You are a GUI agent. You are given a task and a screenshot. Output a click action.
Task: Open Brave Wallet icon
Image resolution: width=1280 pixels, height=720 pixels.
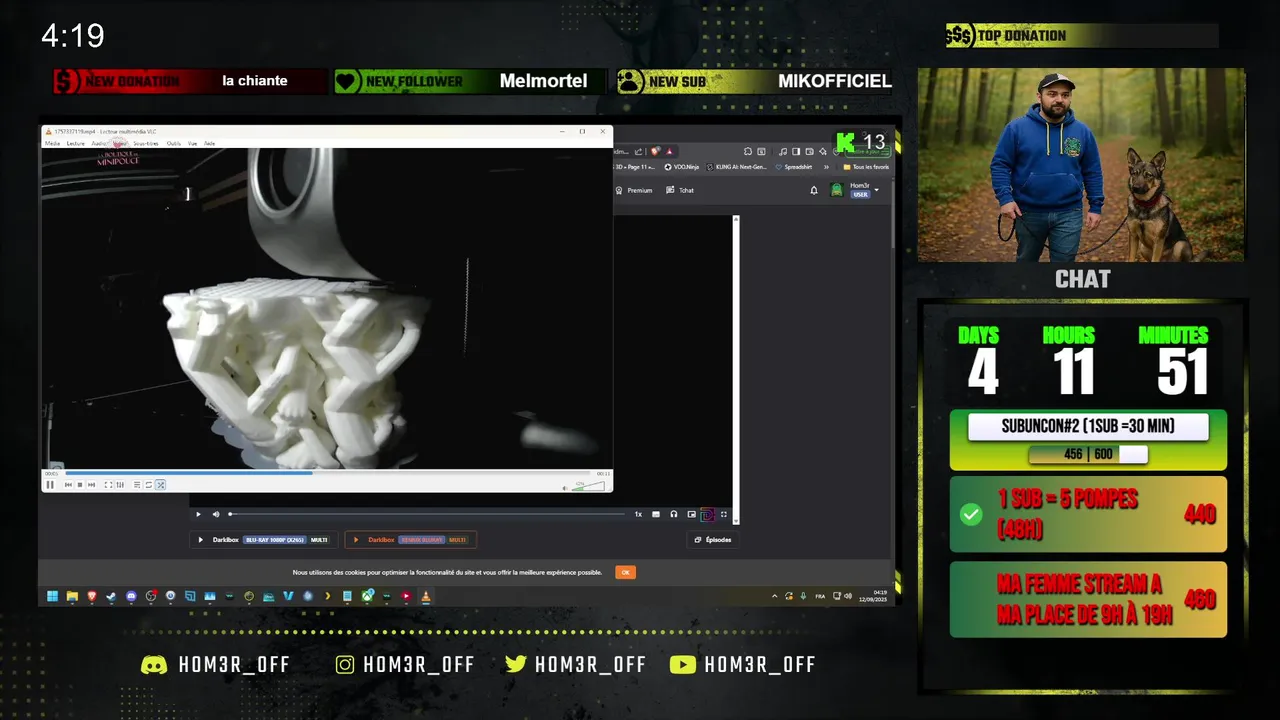click(x=809, y=151)
